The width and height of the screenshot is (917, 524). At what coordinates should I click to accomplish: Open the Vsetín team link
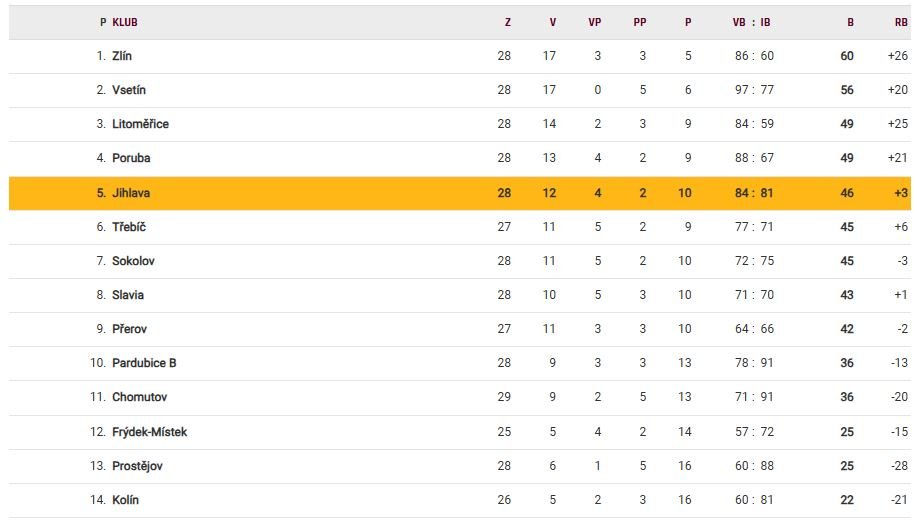[129, 90]
